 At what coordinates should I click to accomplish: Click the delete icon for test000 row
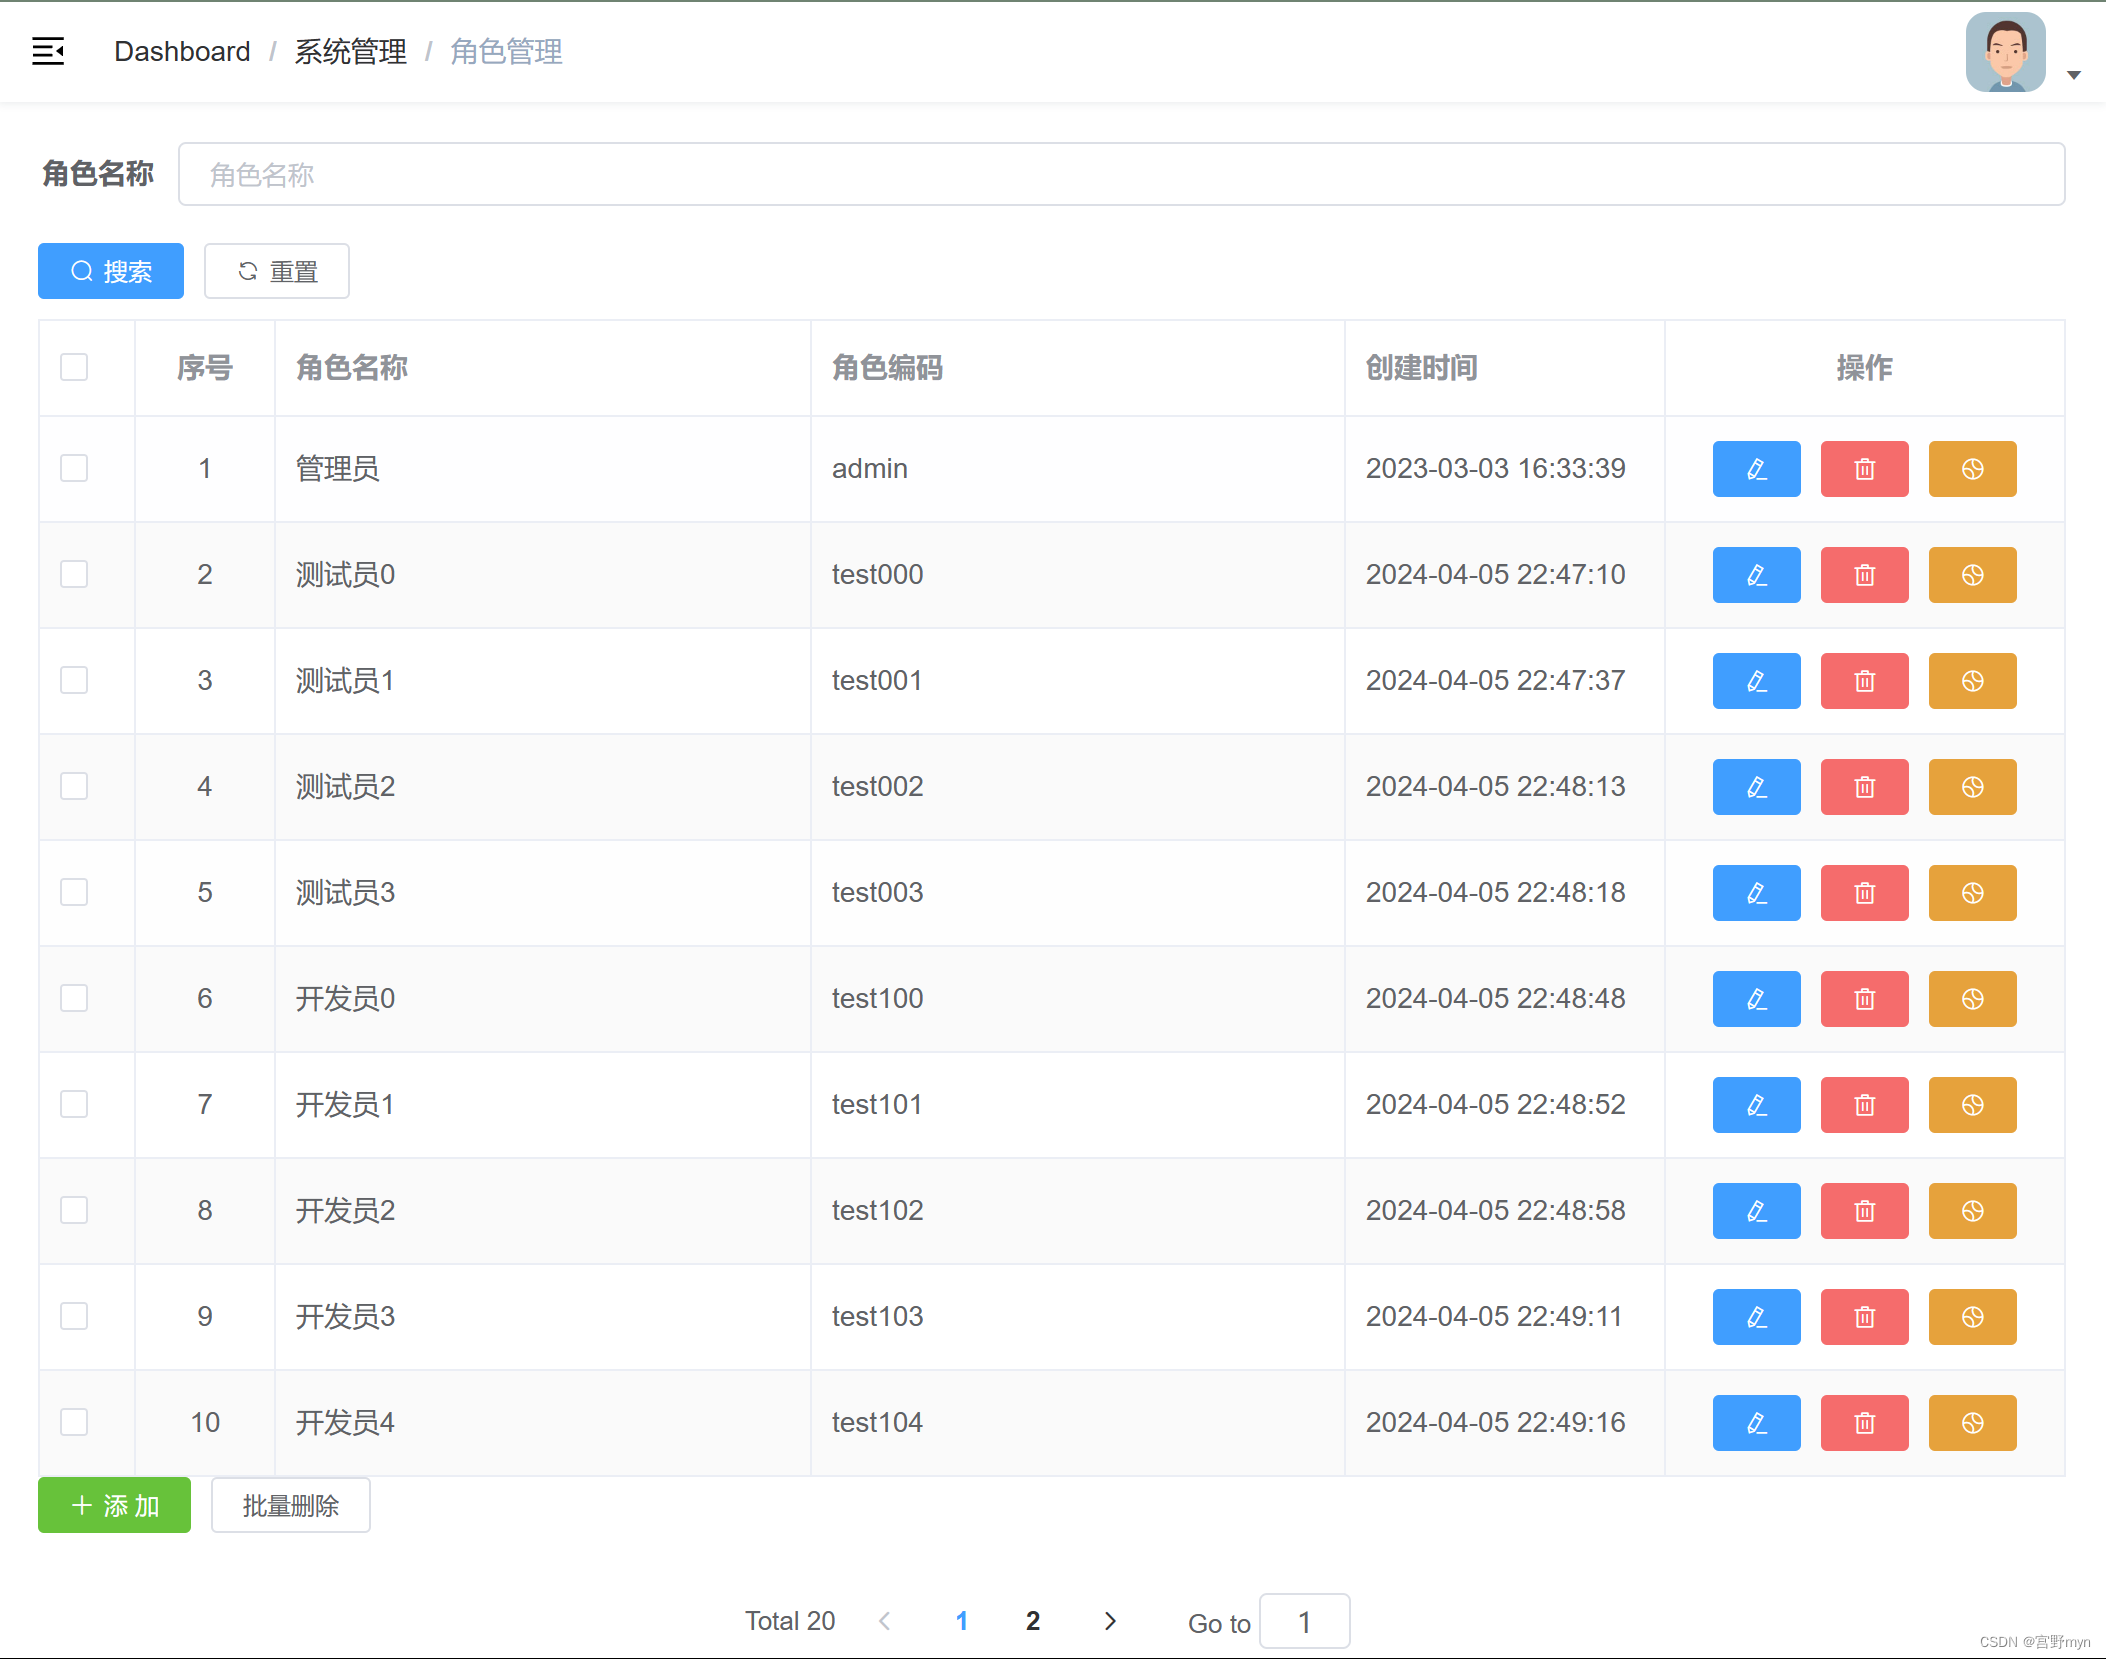coord(1864,575)
